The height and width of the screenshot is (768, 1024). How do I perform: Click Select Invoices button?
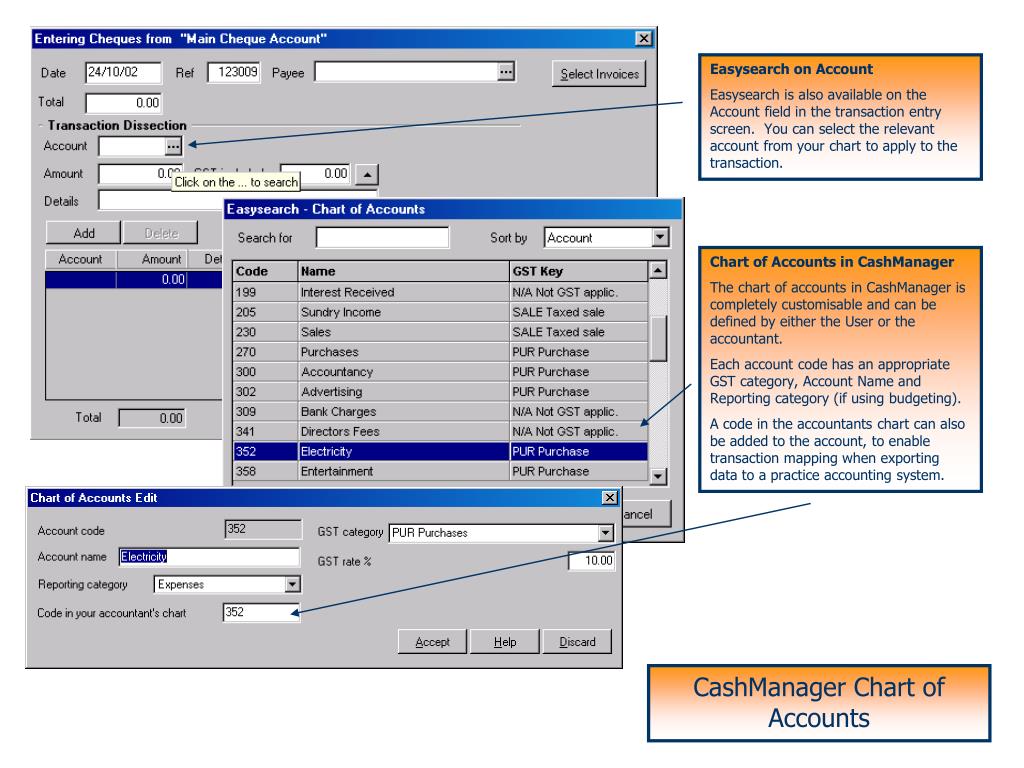(600, 74)
